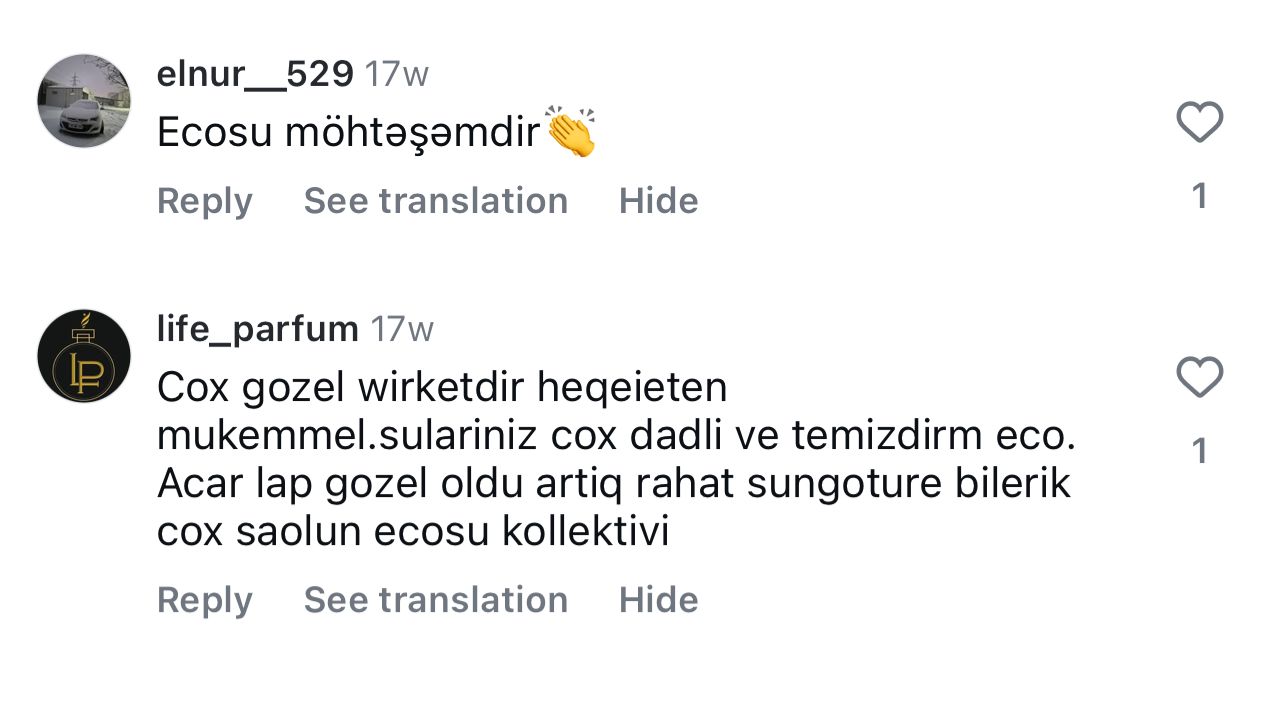Like the life_parfum comment with heart icon
The image size is (1284, 706).
click(1199, 378)
